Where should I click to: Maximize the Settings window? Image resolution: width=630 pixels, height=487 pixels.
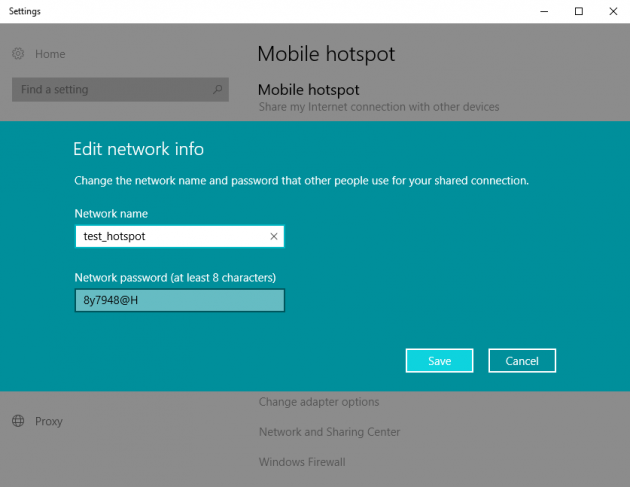click(x=579, y=11)
